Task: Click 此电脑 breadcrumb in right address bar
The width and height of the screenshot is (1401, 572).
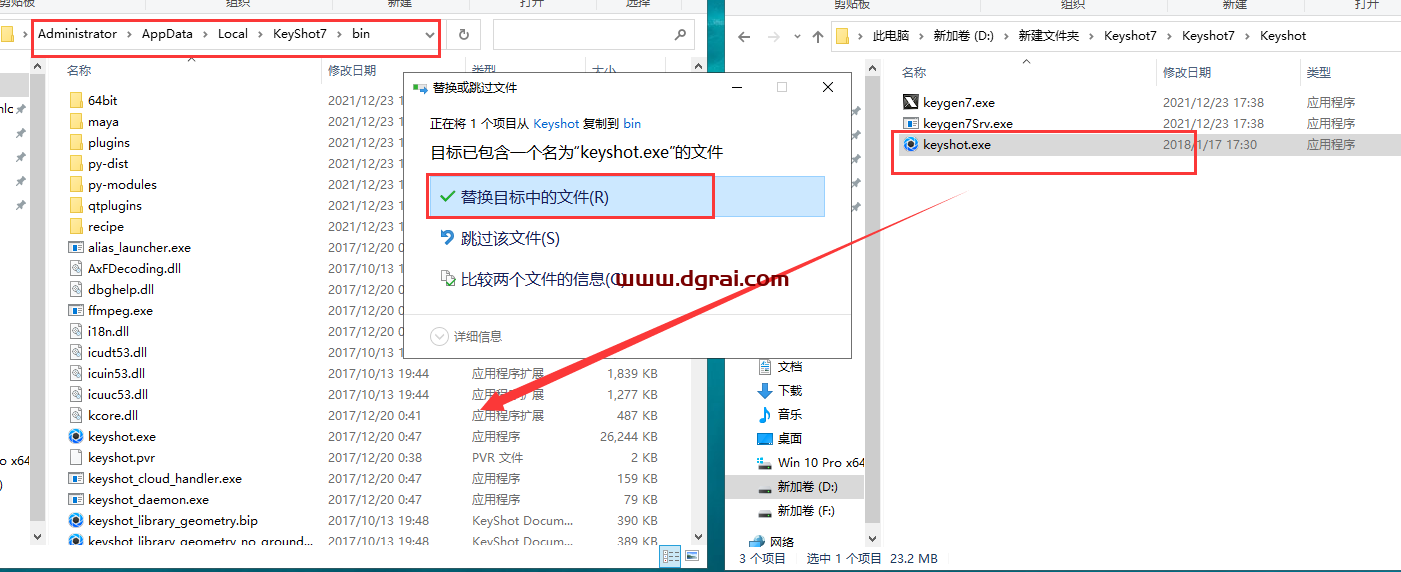Action: point(891,36)
